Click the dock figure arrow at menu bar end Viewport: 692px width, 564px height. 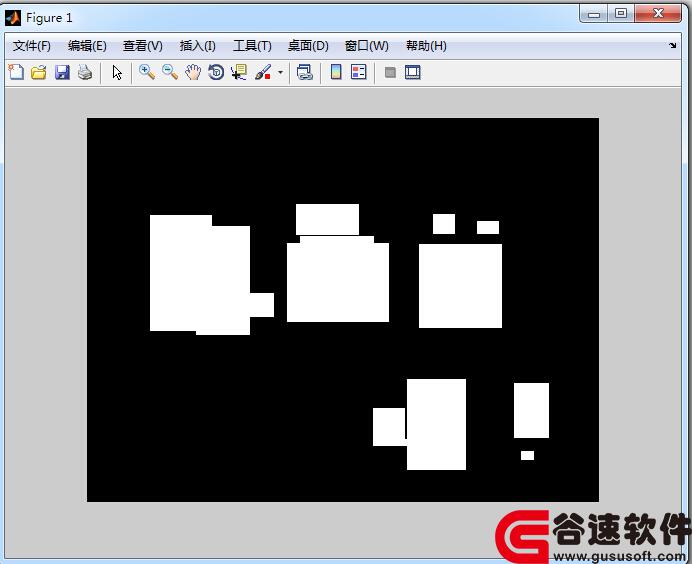coord(673,45)
